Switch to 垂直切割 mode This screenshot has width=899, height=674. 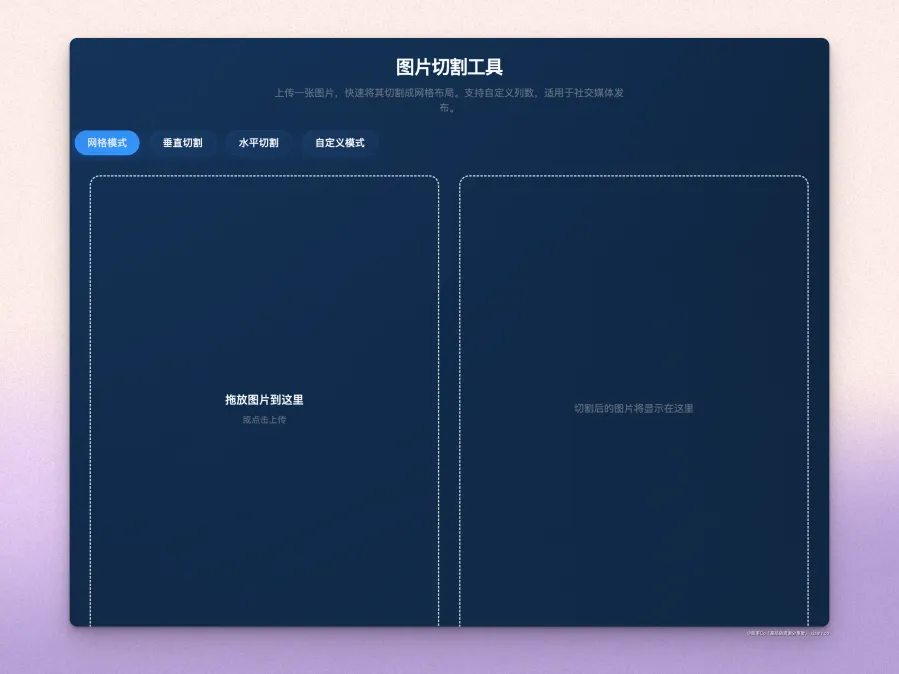click(182, 143)
